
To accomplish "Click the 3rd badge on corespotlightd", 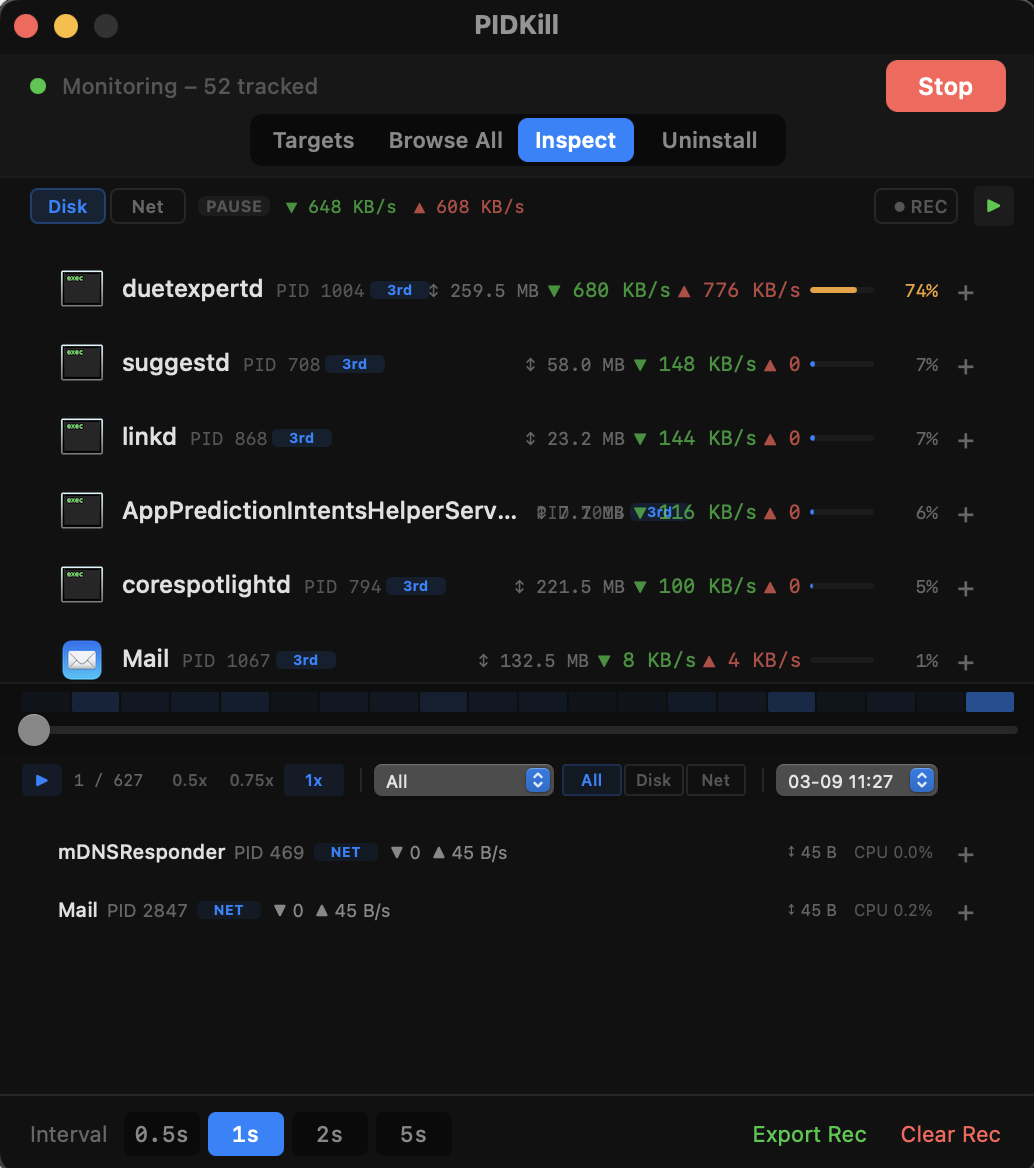I will (x=416, y=586).
